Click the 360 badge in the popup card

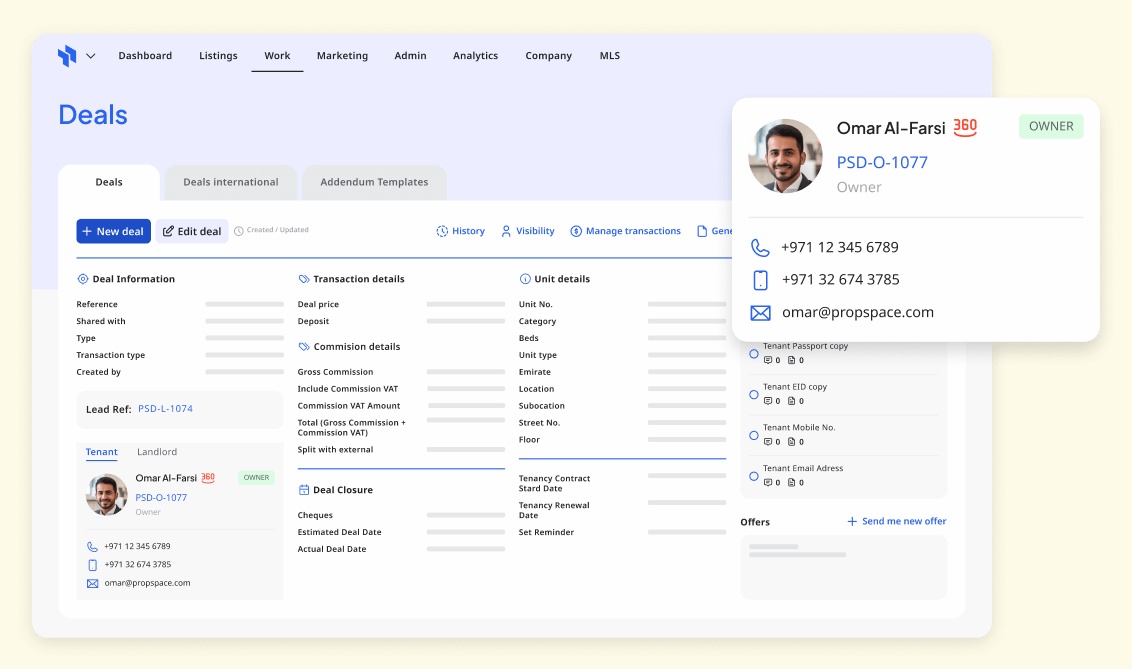[x=965, y=128]
